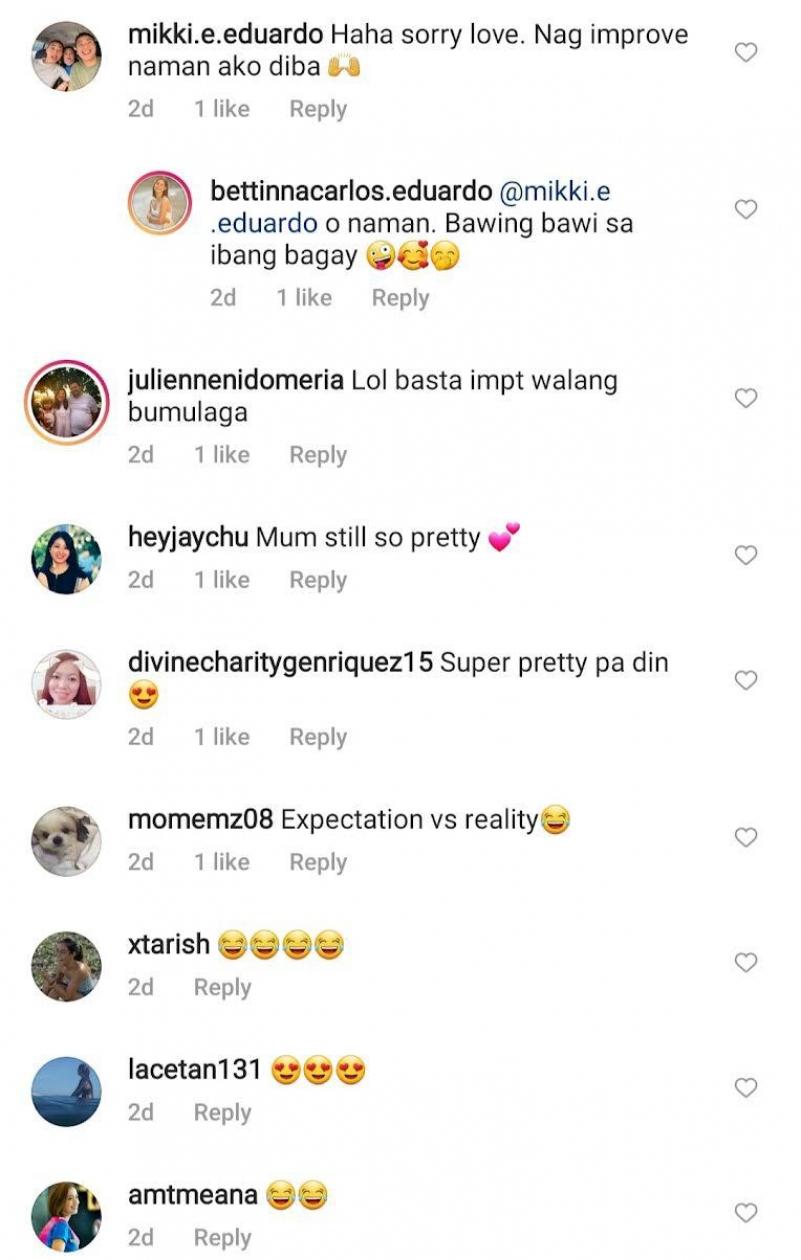Reply to mikki.e.eduardo's comment

[x=318, y=109]
